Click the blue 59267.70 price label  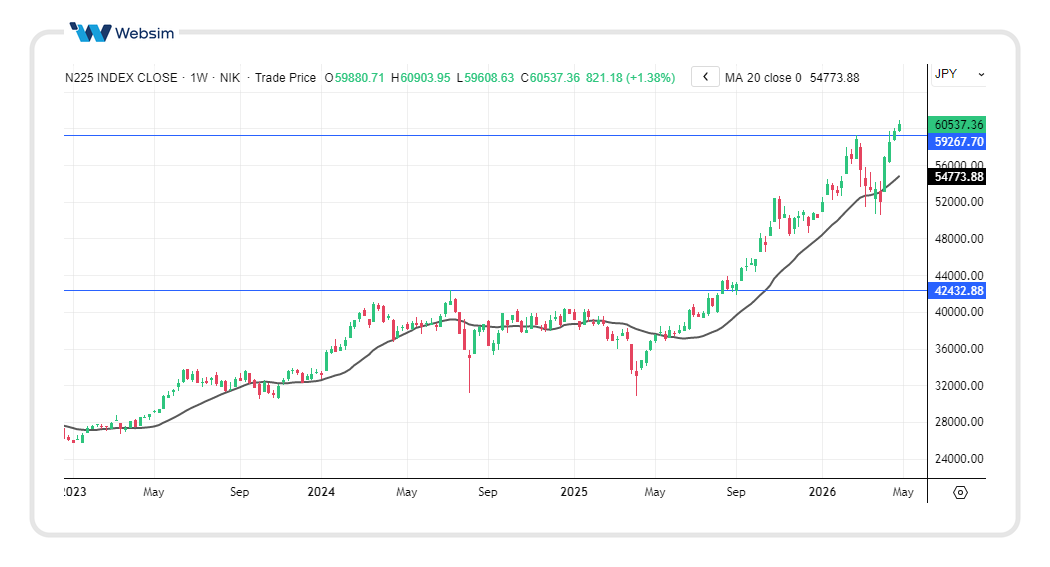pyautogui.click(x=958, y=142)
